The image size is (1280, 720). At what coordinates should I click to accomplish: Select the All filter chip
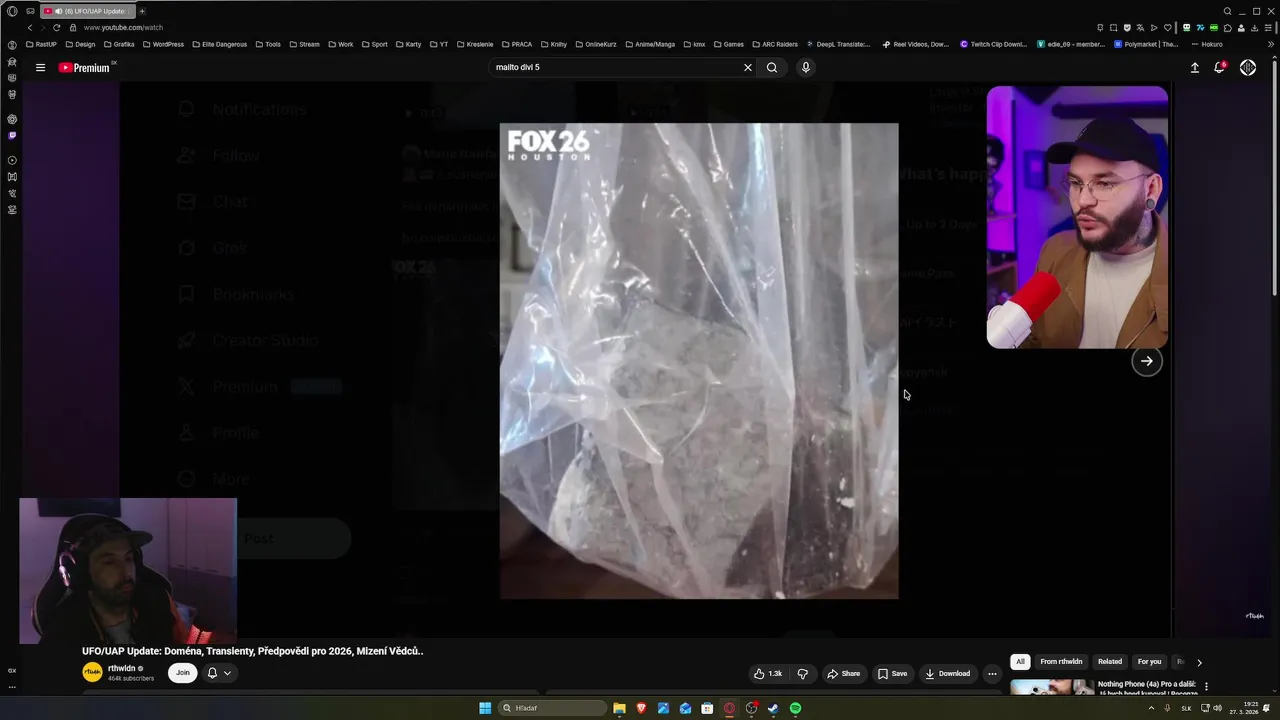click(x=1020, y=662)
